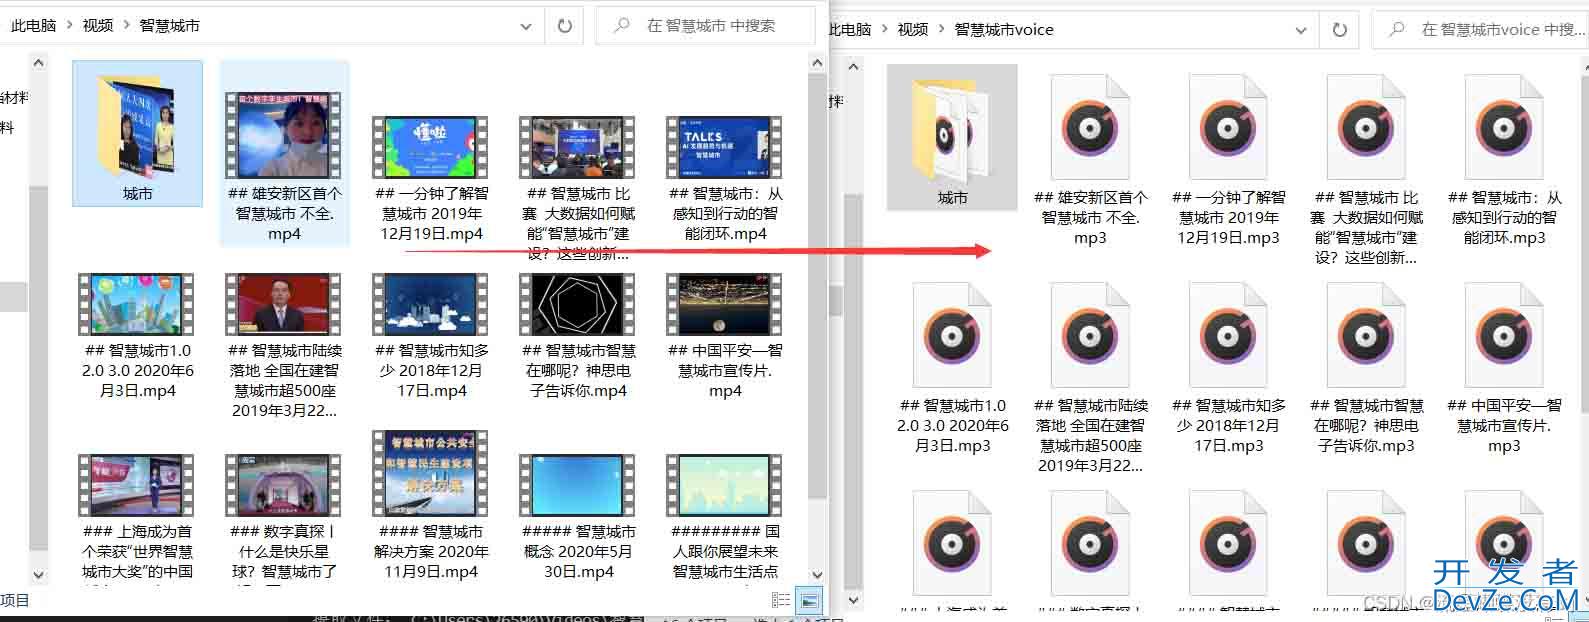Expand chevron after 此电脑 in voice breadcrumb
The height and width of the screenshot is (622, 1589).
885,30
